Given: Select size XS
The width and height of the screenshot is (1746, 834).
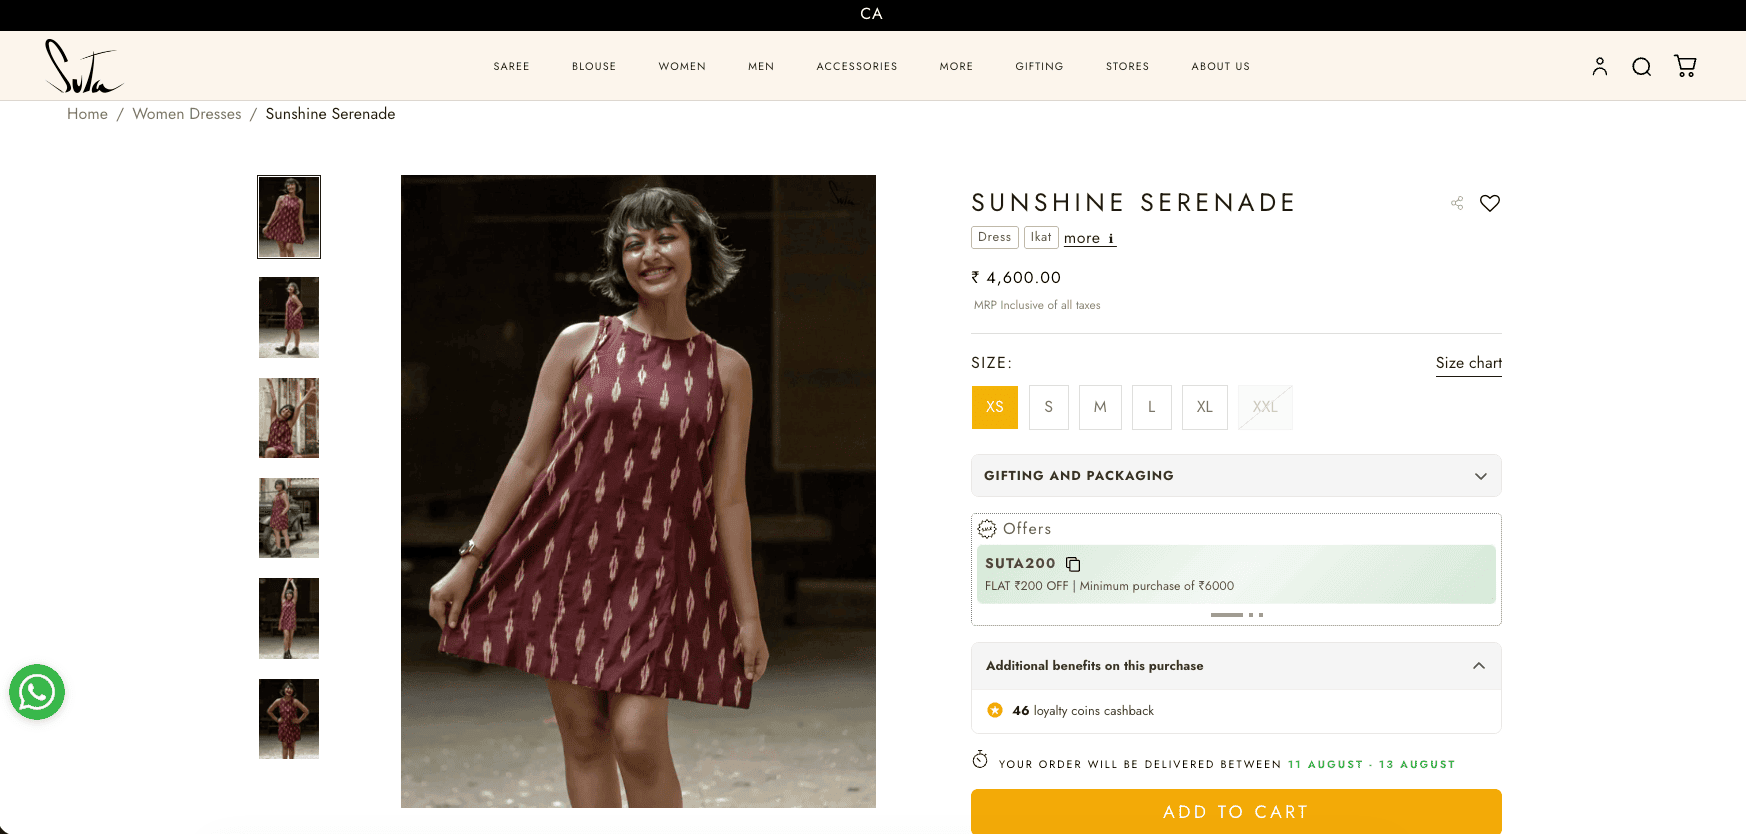Looking at the screenshot, I should coord(995,407).
